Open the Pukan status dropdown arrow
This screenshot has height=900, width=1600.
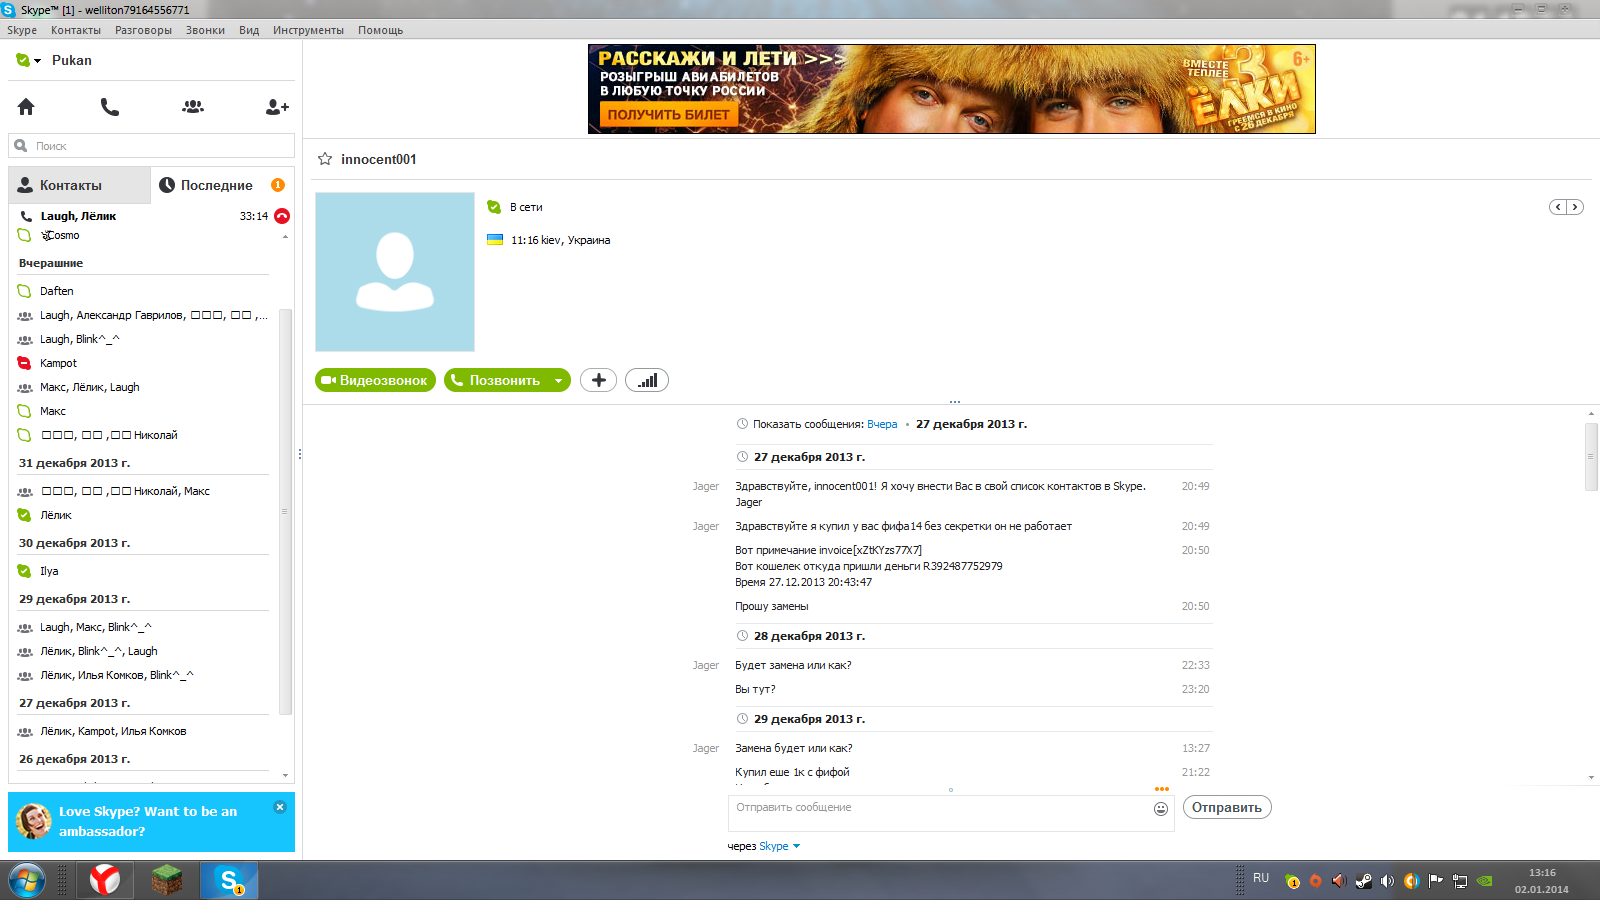coord(38,61)
